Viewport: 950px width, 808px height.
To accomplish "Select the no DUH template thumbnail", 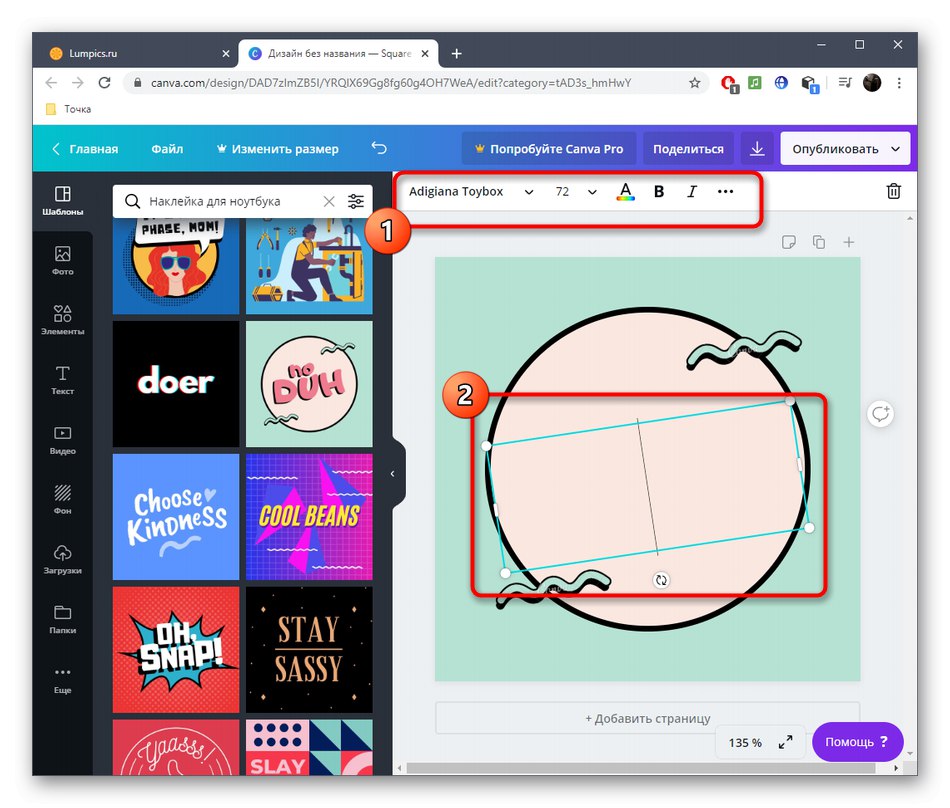I will tap(309, 384).
